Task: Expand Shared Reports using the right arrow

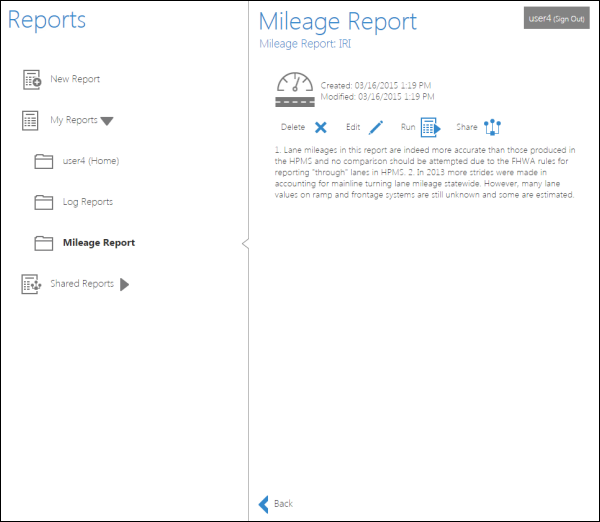Action: point(124,284)
